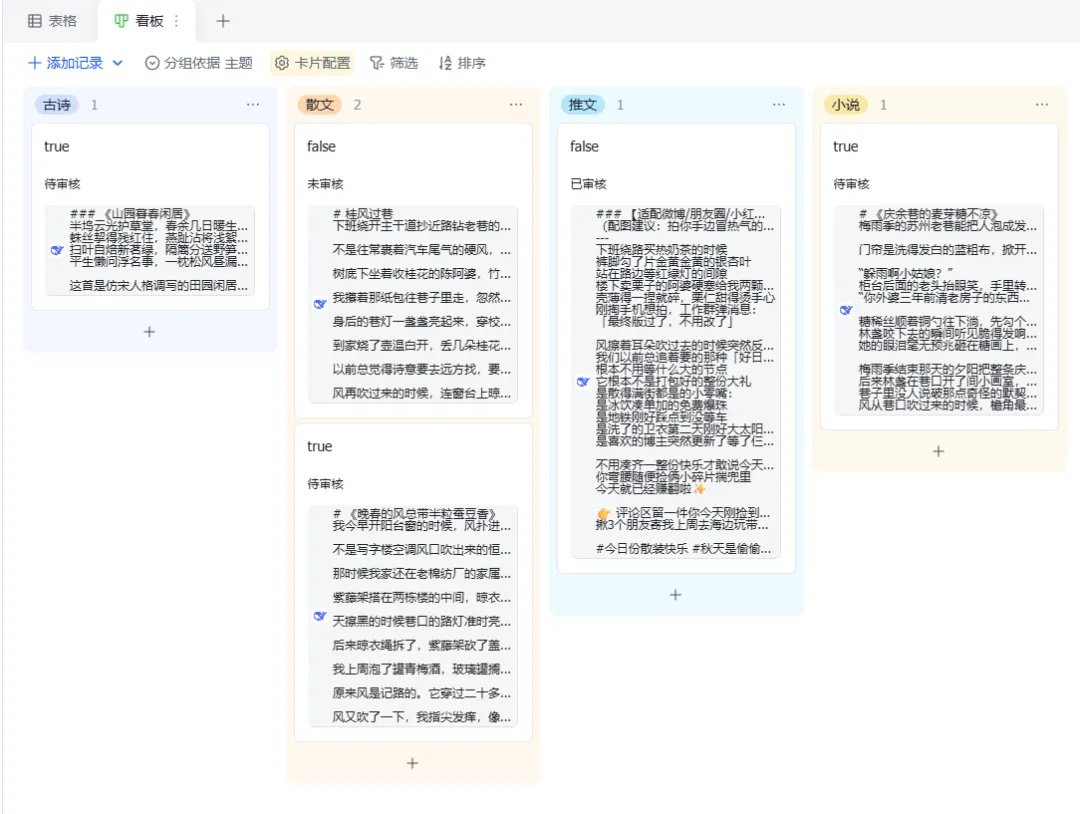Add a new card in 古诗 column
This screenshot has width=1080, height=814.
coord(149,332)
